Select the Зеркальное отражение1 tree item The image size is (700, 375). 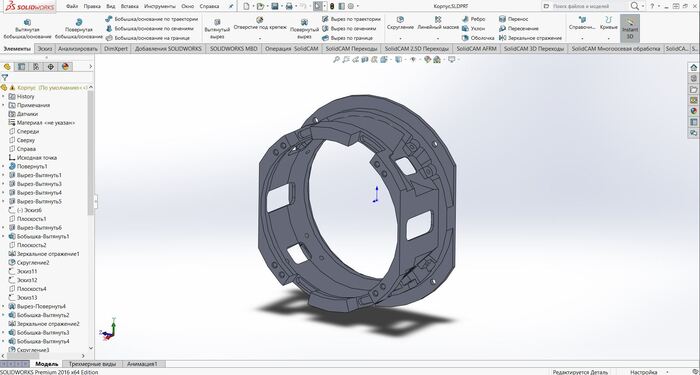click(x=44, y=254)
